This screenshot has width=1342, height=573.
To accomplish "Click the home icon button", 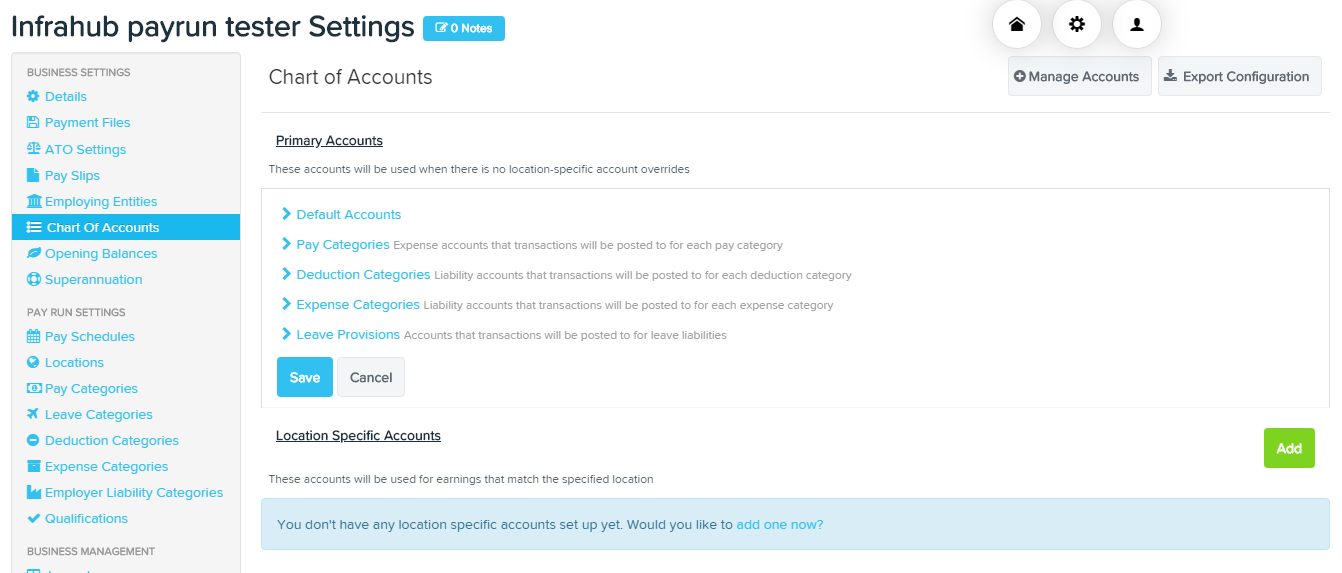I will pos(1017,25).
